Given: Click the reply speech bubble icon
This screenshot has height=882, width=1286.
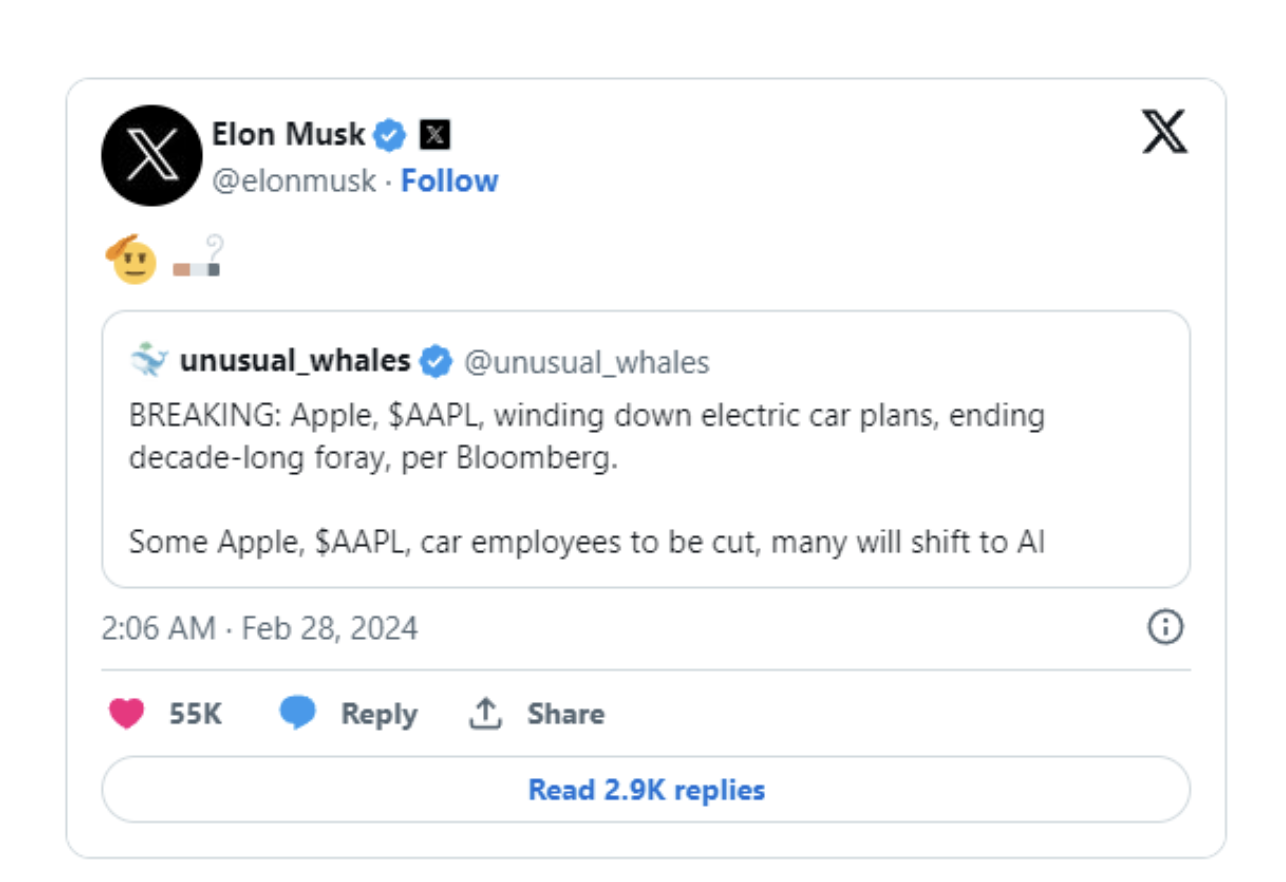Looking at the screenshot, I should tap(297, 713).
